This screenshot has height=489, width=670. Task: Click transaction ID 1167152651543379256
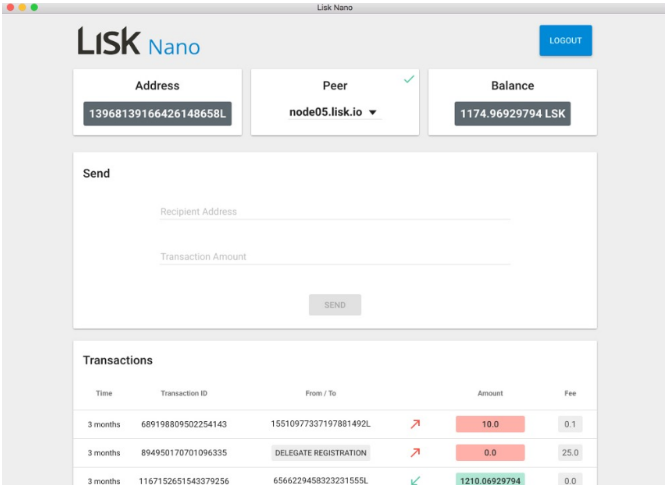coord(184,481)
